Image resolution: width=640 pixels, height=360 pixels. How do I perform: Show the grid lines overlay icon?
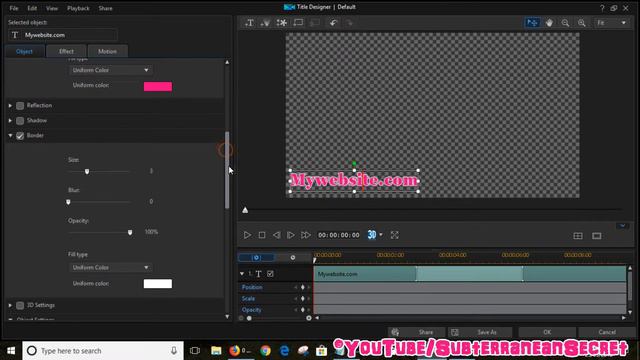[578, 236]
